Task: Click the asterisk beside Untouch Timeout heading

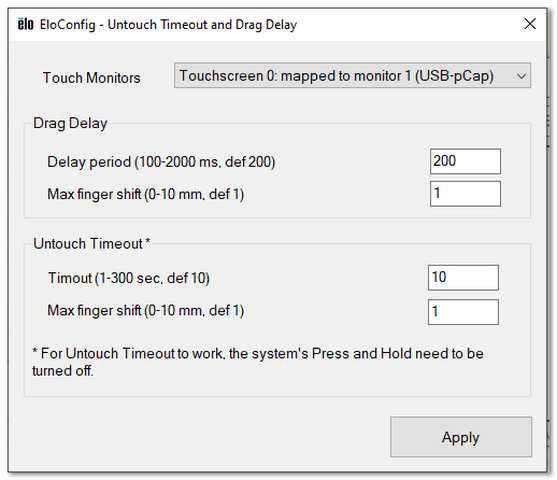Action: pos(148,241)
